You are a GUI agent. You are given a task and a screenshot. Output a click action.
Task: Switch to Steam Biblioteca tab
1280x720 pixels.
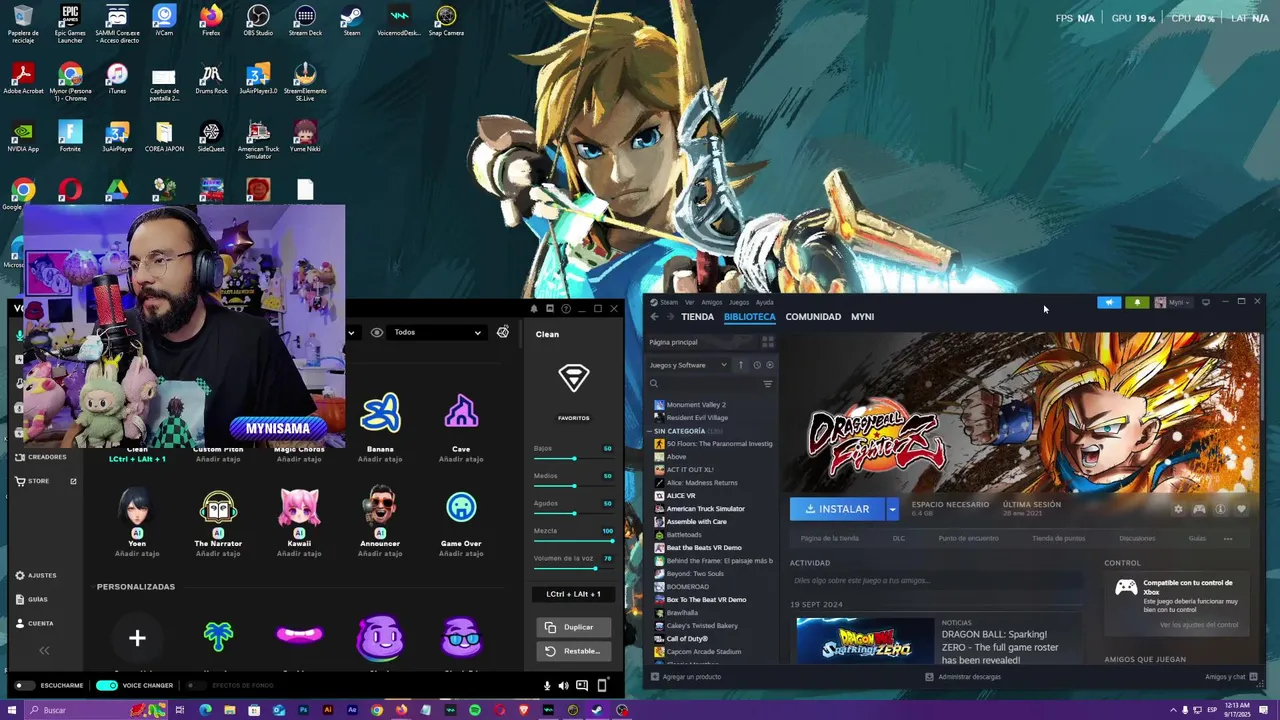pos(749,316)
